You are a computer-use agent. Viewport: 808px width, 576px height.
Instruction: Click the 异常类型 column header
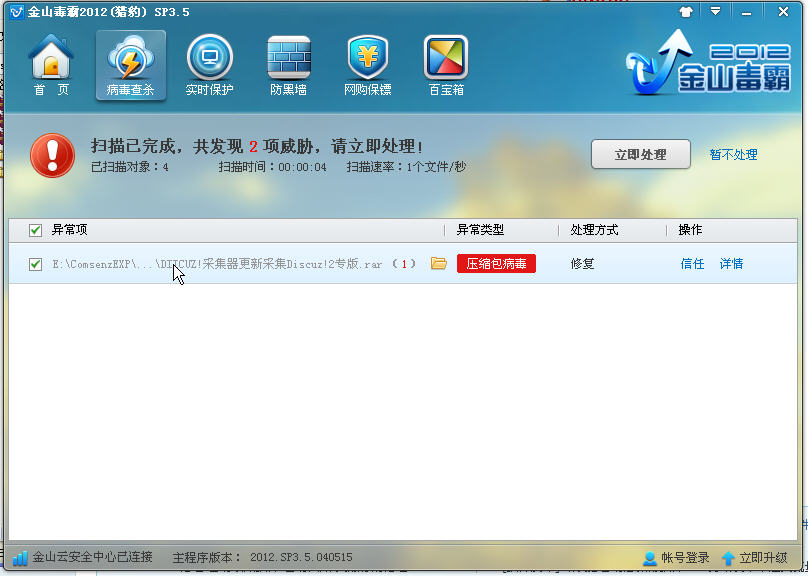(x=480, y=230)
